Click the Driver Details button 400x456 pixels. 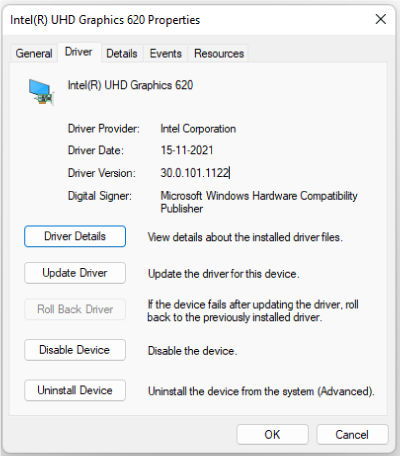(x=75, y=236)
